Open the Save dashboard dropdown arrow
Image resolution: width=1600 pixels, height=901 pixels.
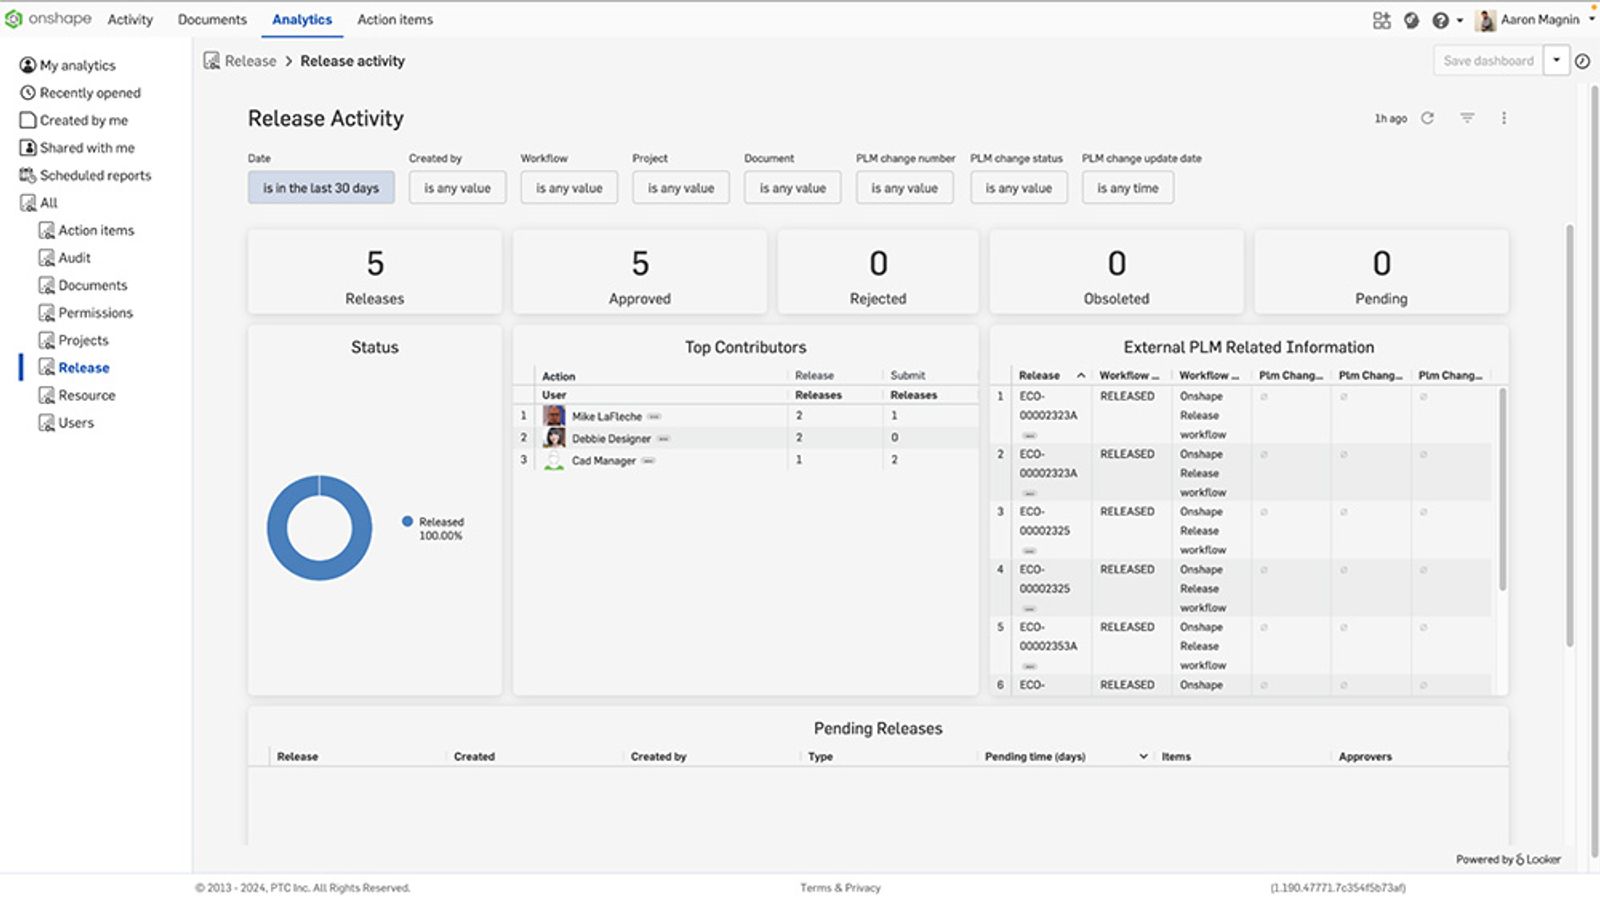1556,60
